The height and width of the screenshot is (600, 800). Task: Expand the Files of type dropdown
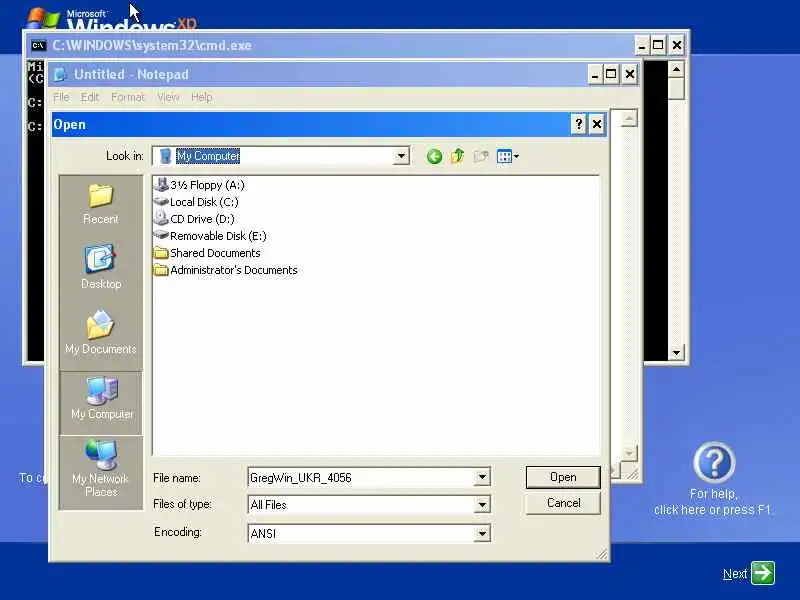(x=482, y=505)
